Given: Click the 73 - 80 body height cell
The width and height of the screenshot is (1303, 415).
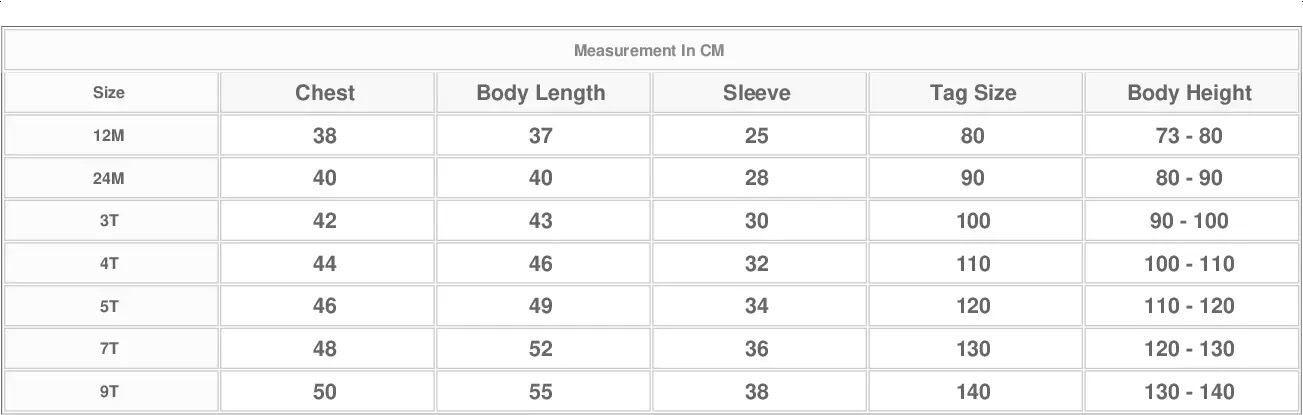Looking at the screenshot, I should point(1189,136).
